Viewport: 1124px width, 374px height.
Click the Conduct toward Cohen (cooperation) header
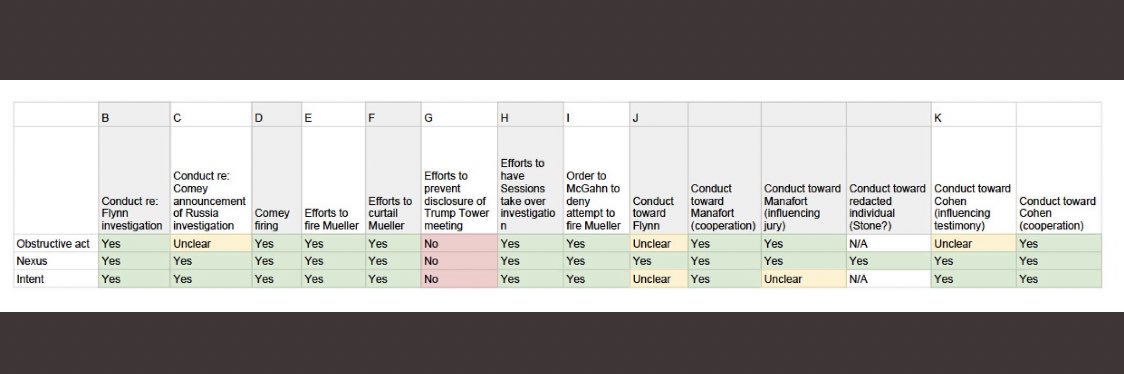click(x=1059, y=181)
